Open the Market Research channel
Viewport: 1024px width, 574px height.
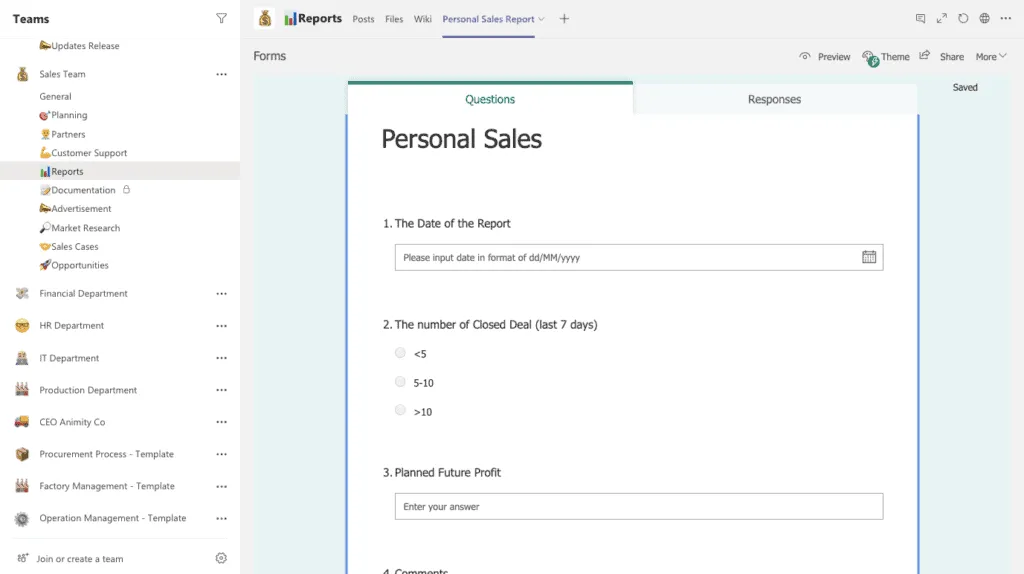pos(80,228)
